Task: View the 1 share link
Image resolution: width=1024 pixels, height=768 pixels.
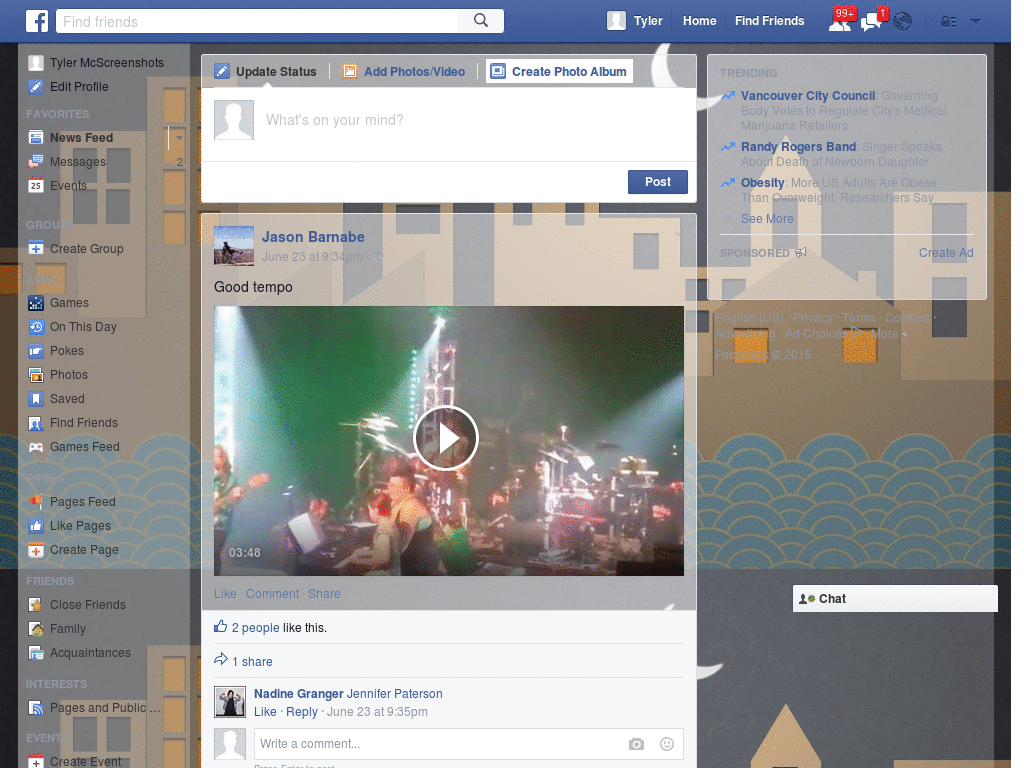Action: click(x=252, y=662)
